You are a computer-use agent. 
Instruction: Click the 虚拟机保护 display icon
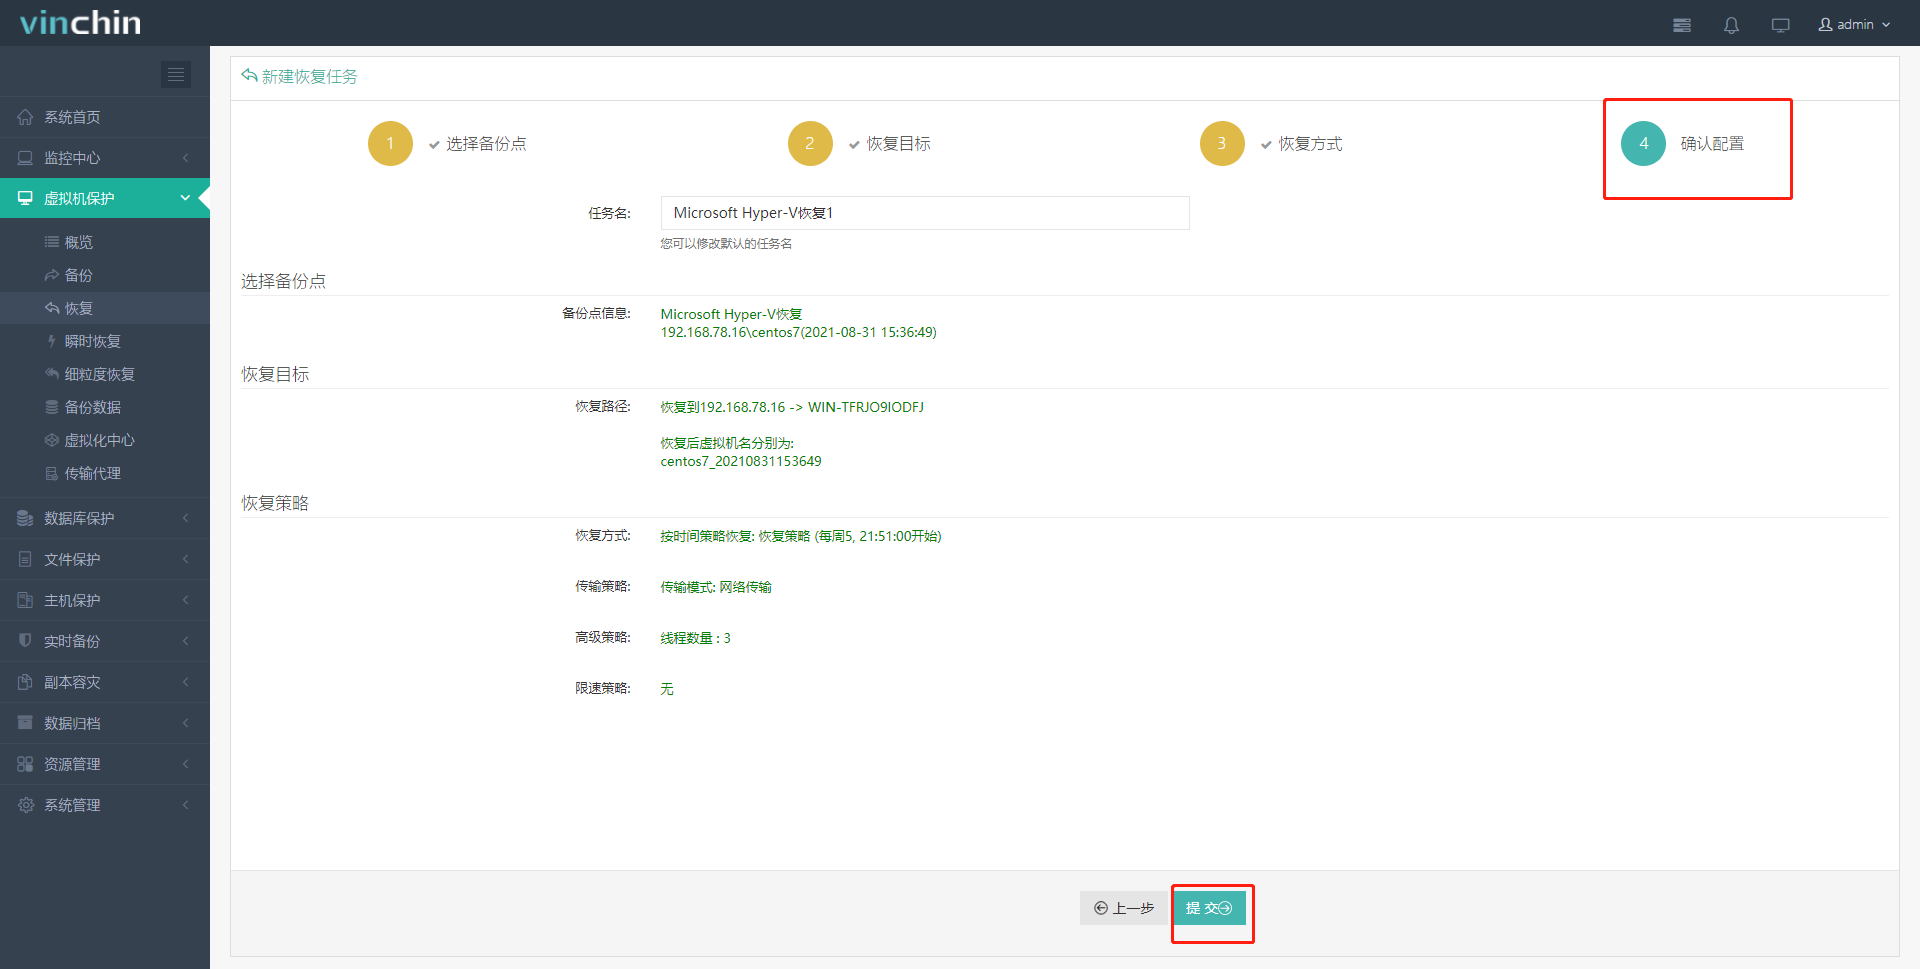point(25,198)
